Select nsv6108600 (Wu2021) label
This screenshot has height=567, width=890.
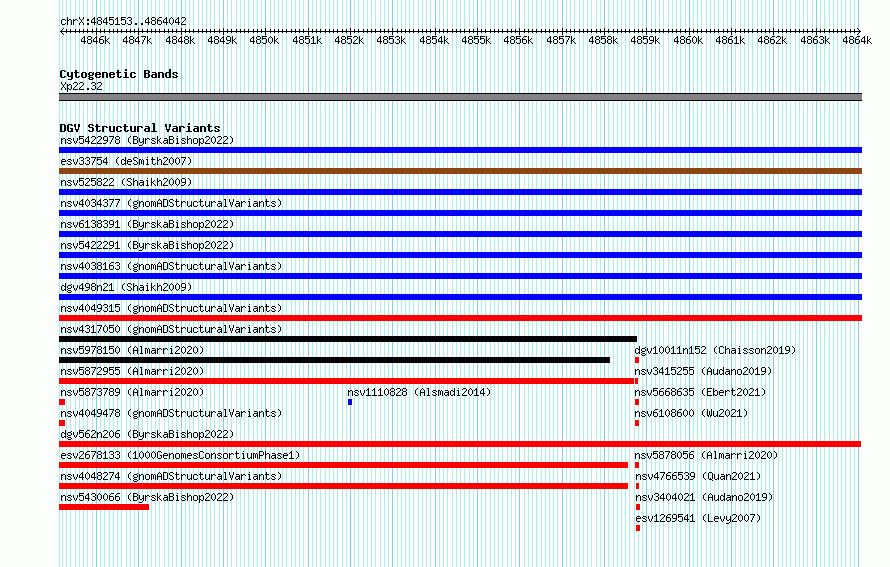[x=691, y=413]
